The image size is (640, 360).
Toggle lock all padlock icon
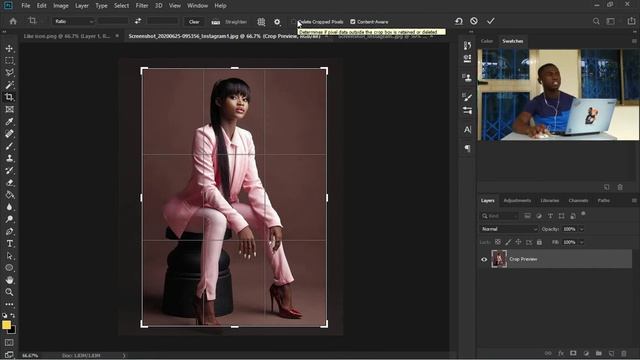coord(539,242)
